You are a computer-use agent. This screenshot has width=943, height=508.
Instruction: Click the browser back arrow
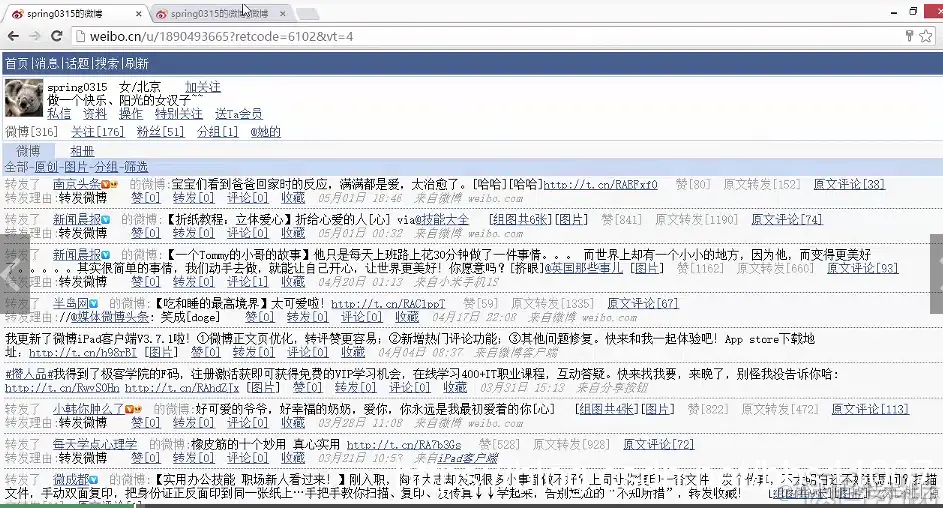point(13,36)
